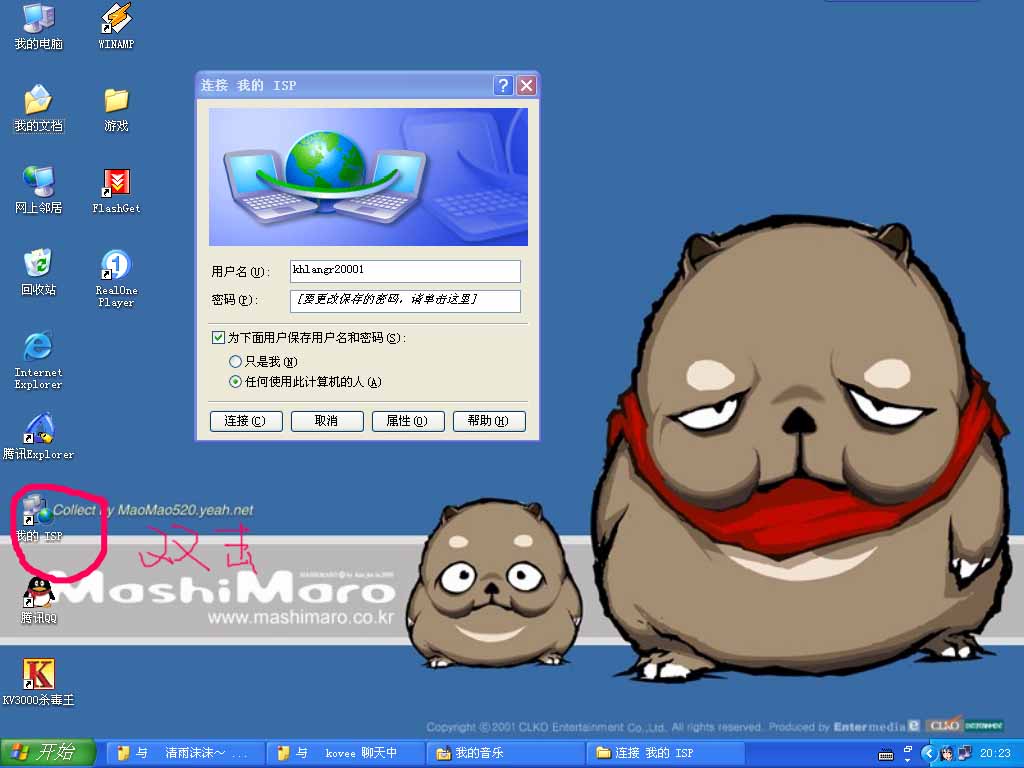
Task: Select the 腾讯Explorer desktop shortcut
Action: coord(39,436)
